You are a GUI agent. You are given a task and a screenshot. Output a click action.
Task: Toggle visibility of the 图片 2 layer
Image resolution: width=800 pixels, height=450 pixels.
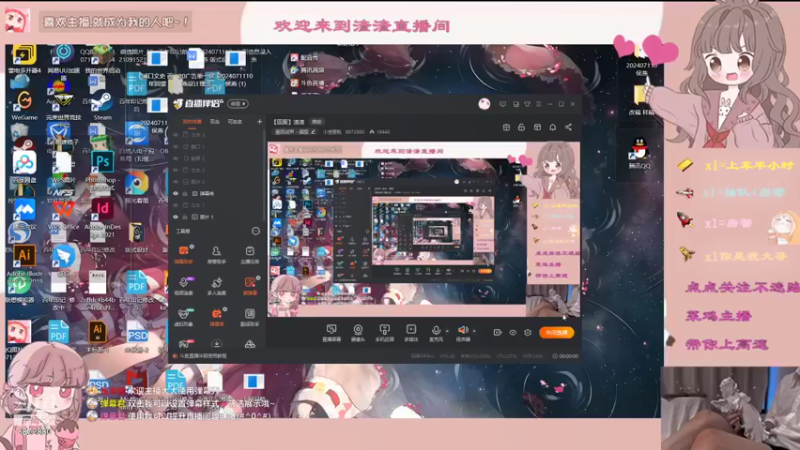[176, 182]
